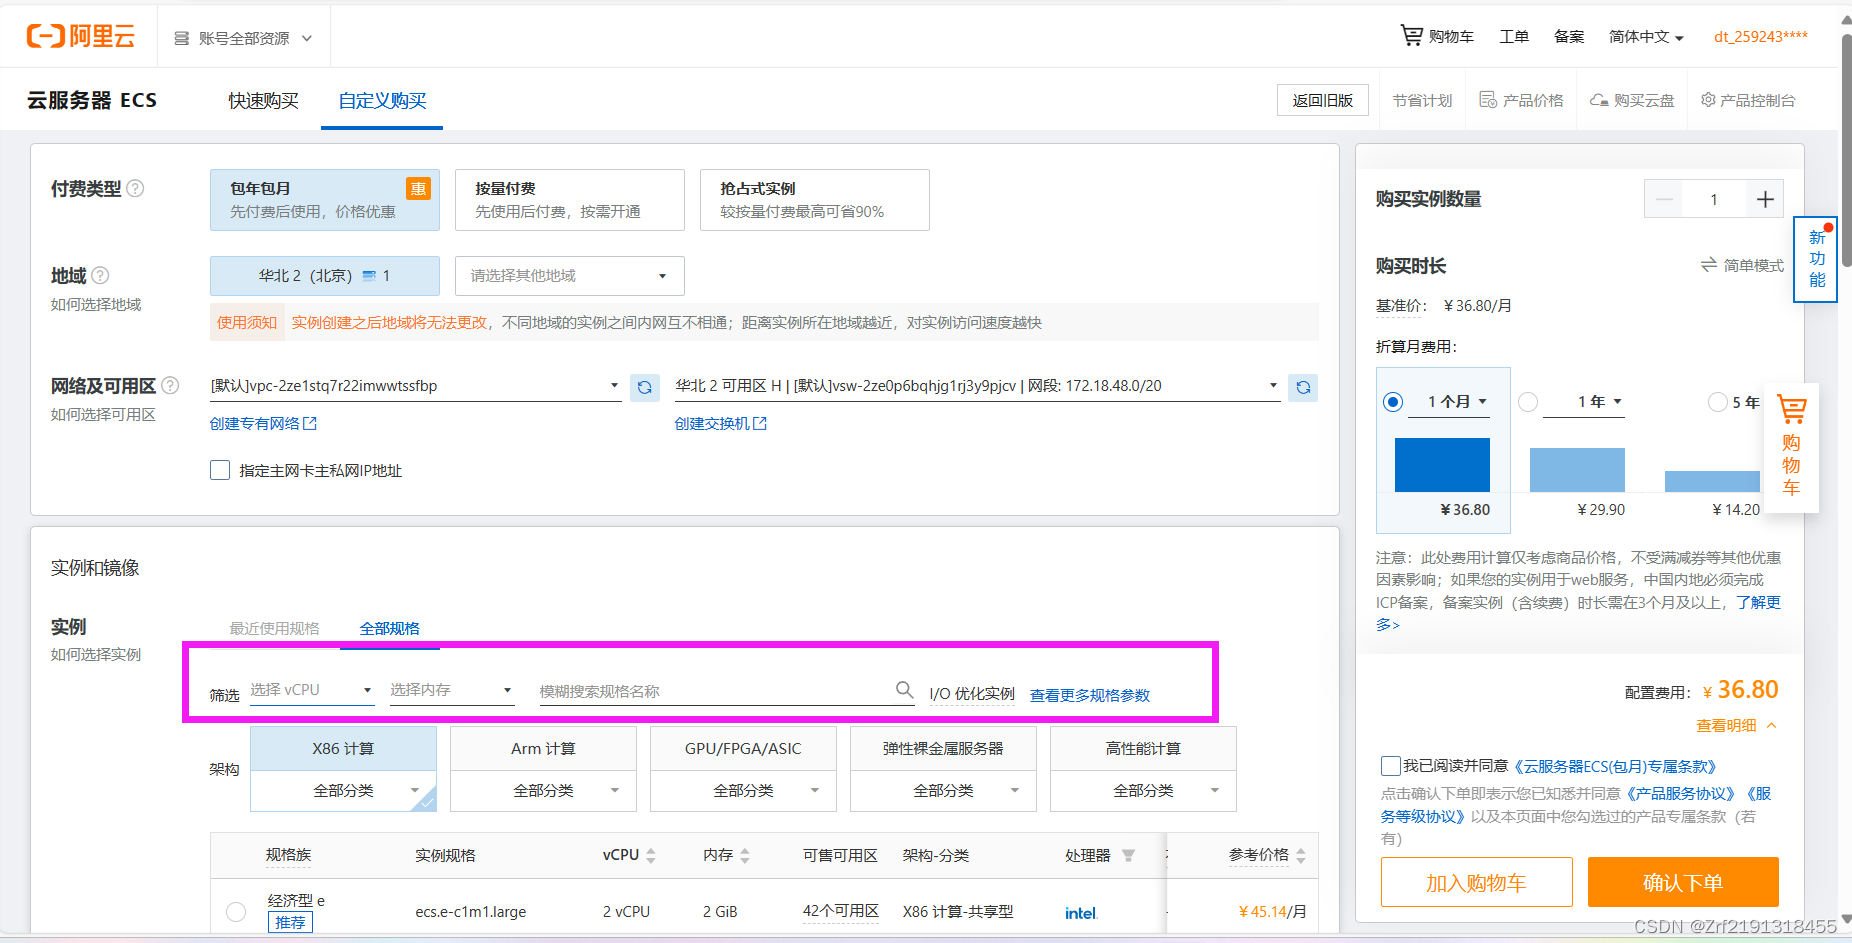Refresh the VPC list
1852x943 pixels.
tap(645, 387)
